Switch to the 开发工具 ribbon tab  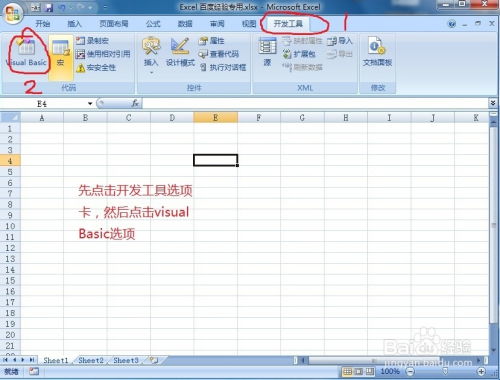tap(288, 24)
